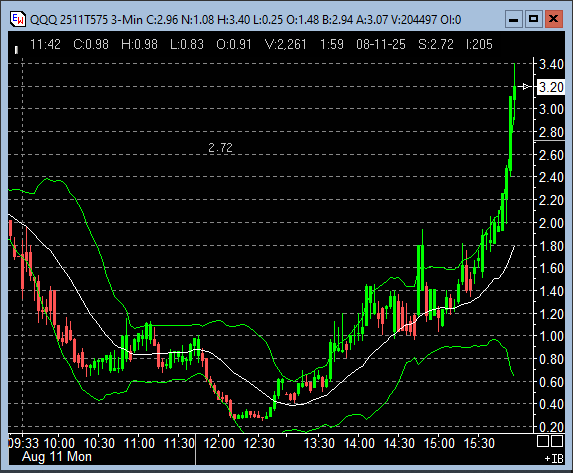Screen dimensions: 573x473
Task: Minimize the QQQ chart window
Action: click(513, 19)
